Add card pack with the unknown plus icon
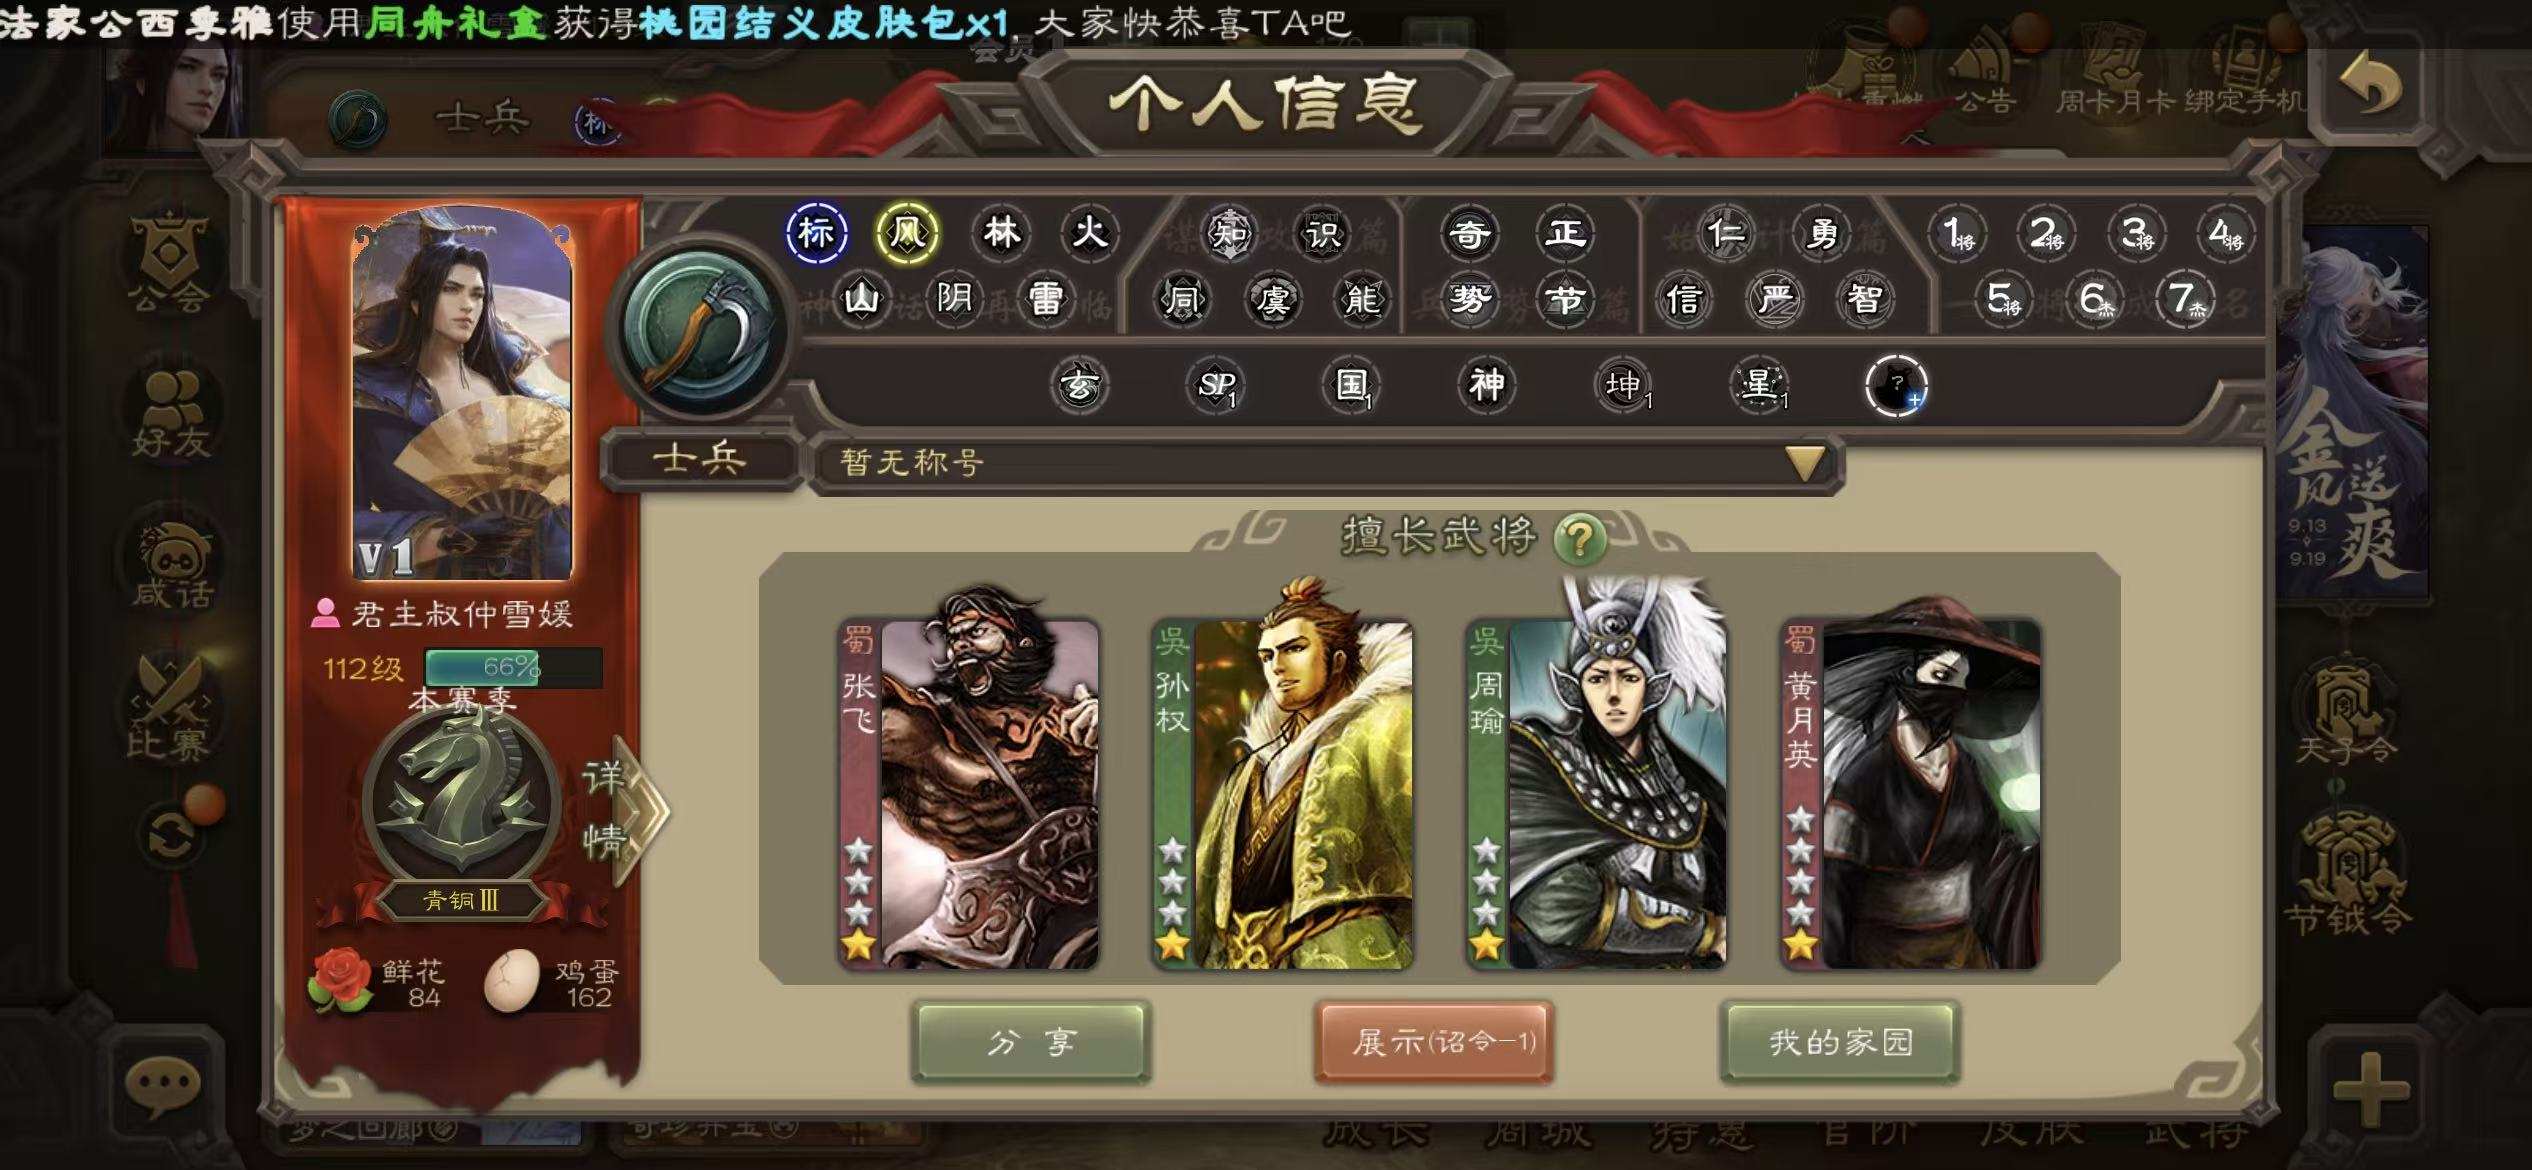Image resolution: width=2532 pixels, height=1170 pixels. tap(1896, 386)
